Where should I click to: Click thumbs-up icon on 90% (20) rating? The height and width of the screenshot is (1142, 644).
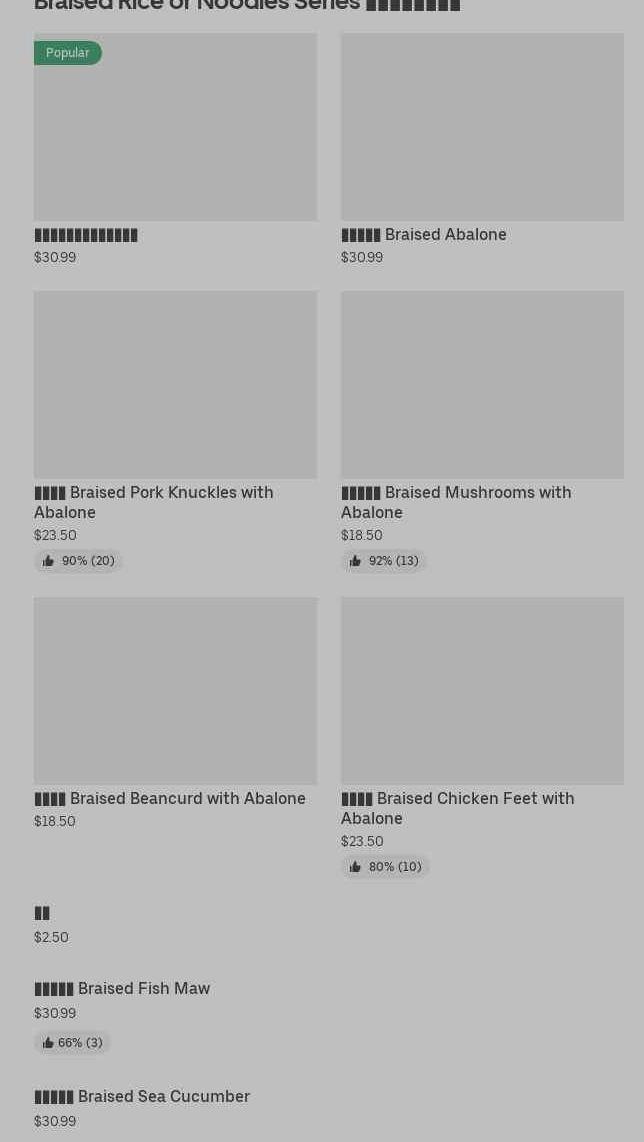pyautogui.click(x=48, y=561)
